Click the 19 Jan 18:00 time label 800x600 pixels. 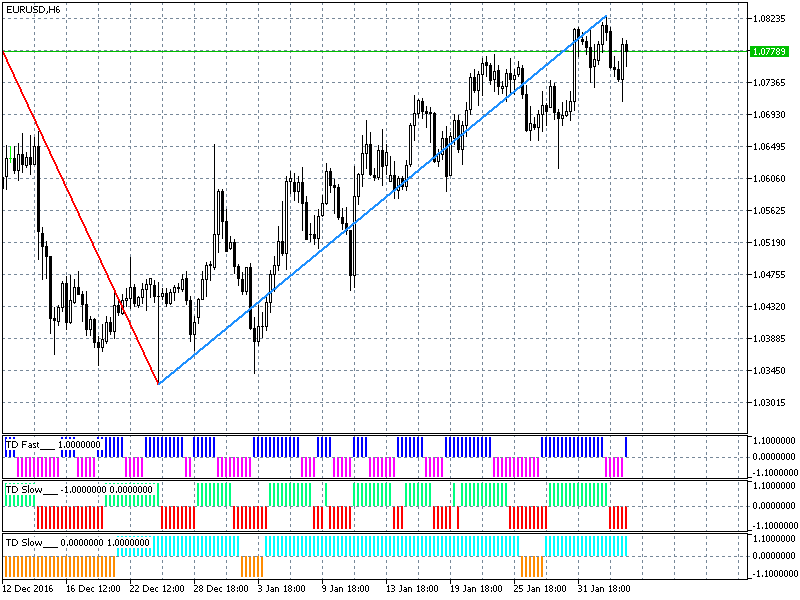pos(476,589)
